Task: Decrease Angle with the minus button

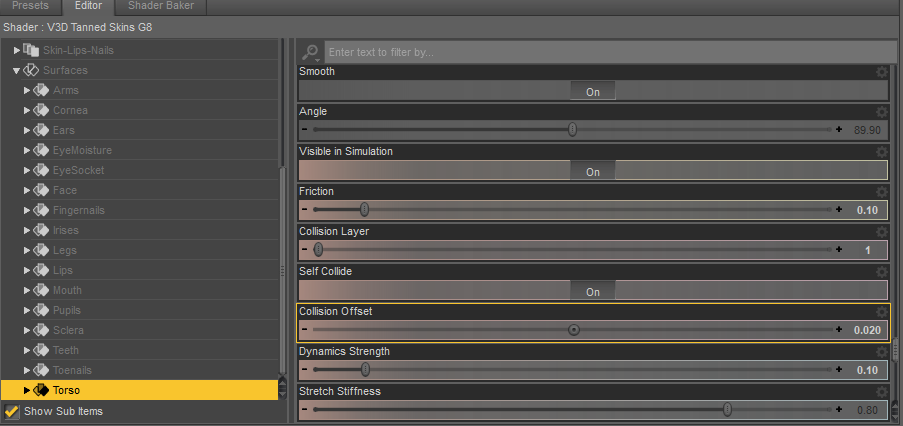Action: pyautogui.click(x=304, y=130)
